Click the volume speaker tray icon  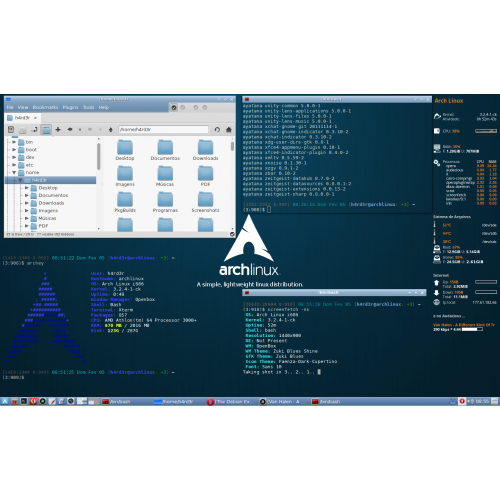[471, 401]
